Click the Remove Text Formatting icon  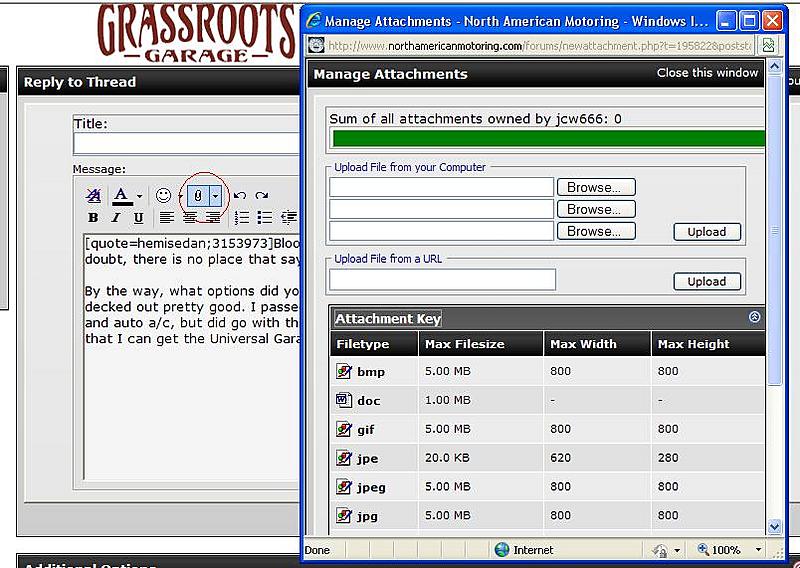94,196
